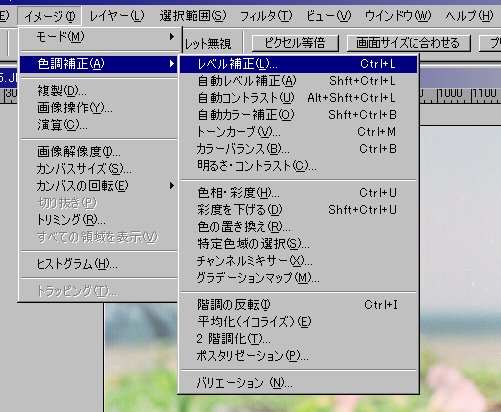Open カンバスサイズ(S)... dialog
The height and width of the screenshot is (412, 501).
click(x=99, y=169)
